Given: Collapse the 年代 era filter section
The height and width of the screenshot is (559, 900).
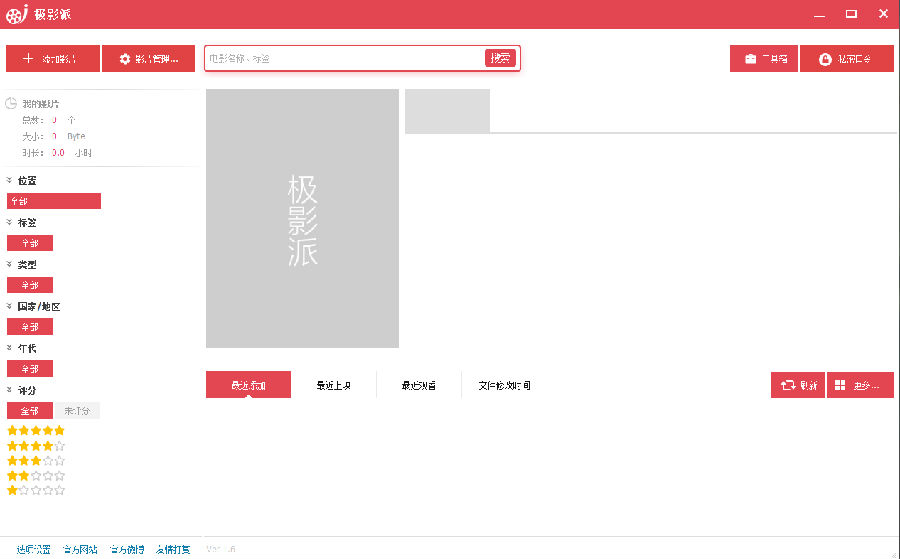Looking at the screenshot, I should (x=9, y=348).
